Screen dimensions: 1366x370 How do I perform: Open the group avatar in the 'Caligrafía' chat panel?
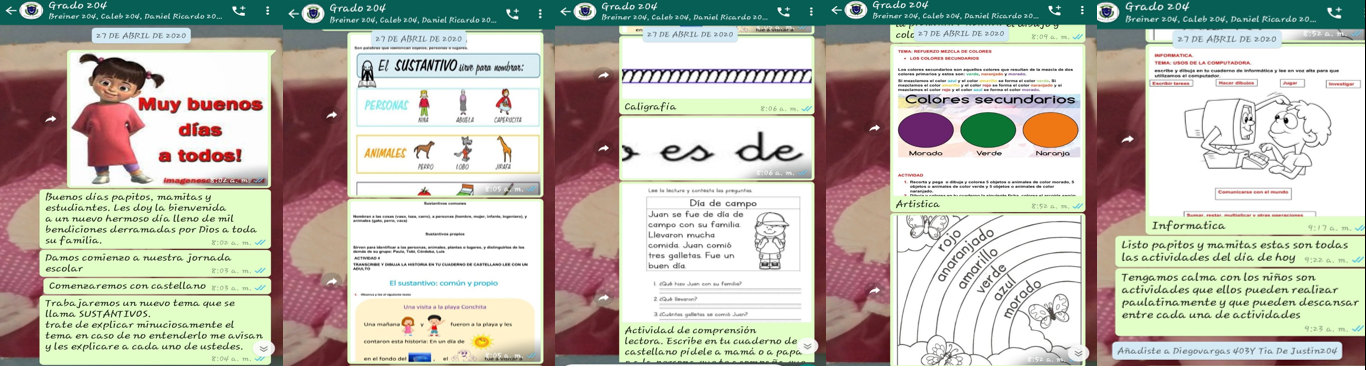585,12
